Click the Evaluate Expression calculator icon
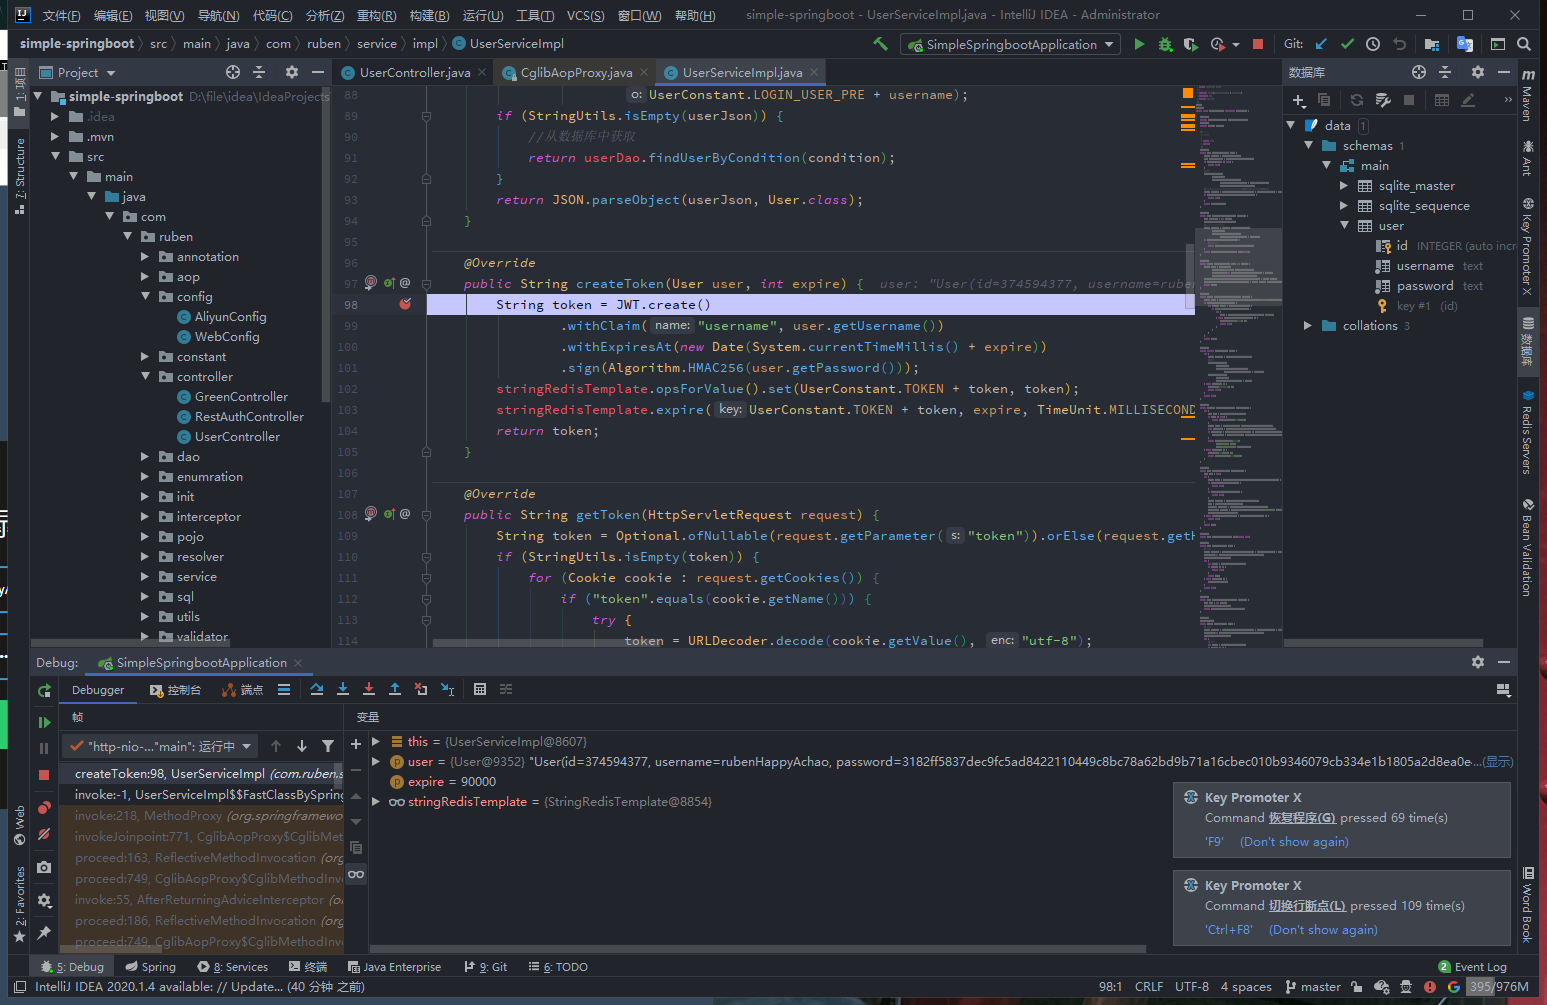Image resolution: width=1547 pixels, height=1005 pixels. coord(480,690)
